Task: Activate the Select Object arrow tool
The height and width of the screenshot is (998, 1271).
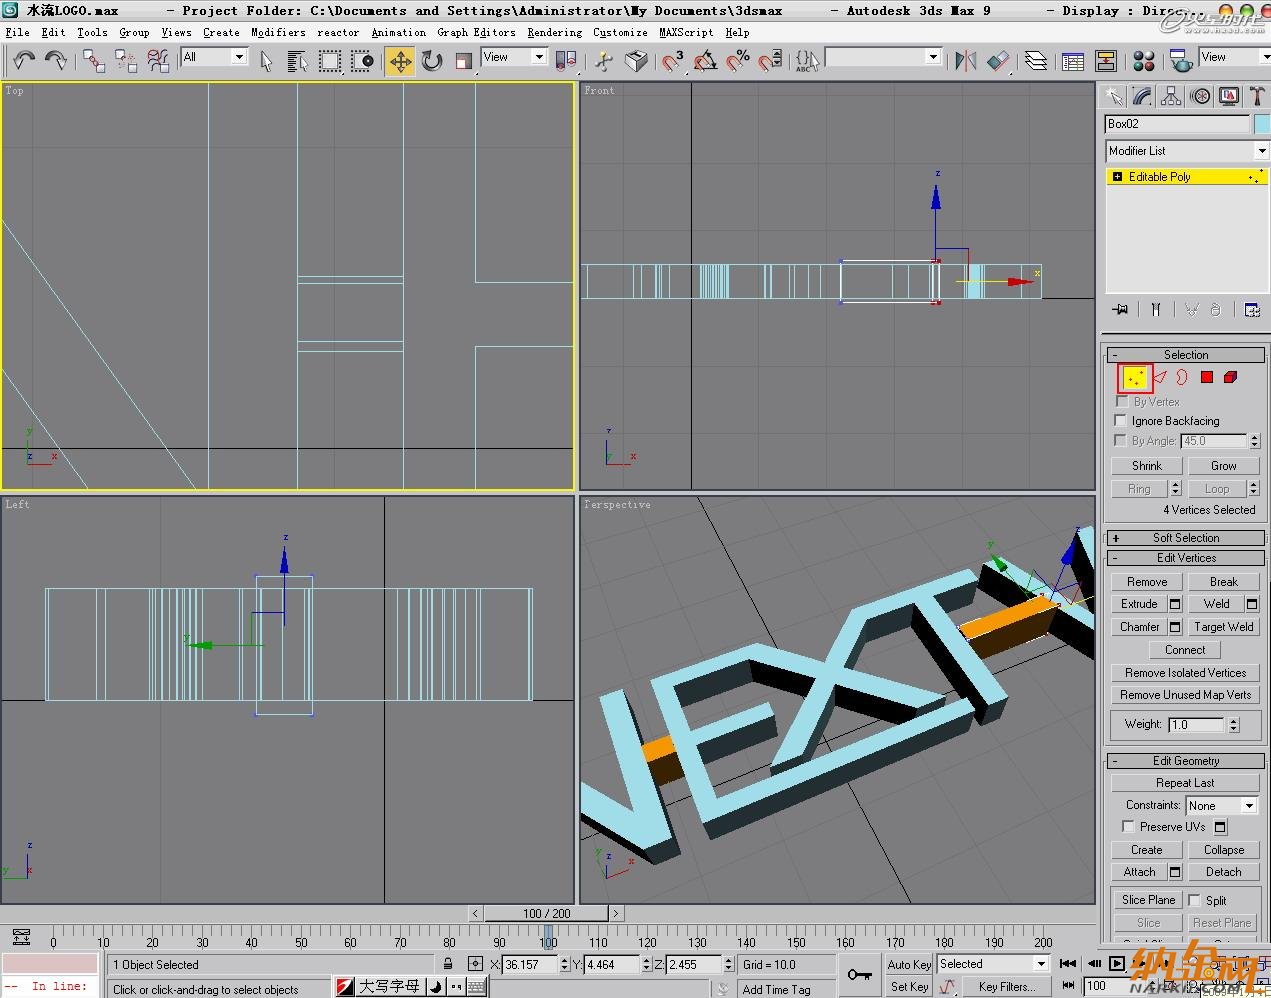Action: point(266,62)
